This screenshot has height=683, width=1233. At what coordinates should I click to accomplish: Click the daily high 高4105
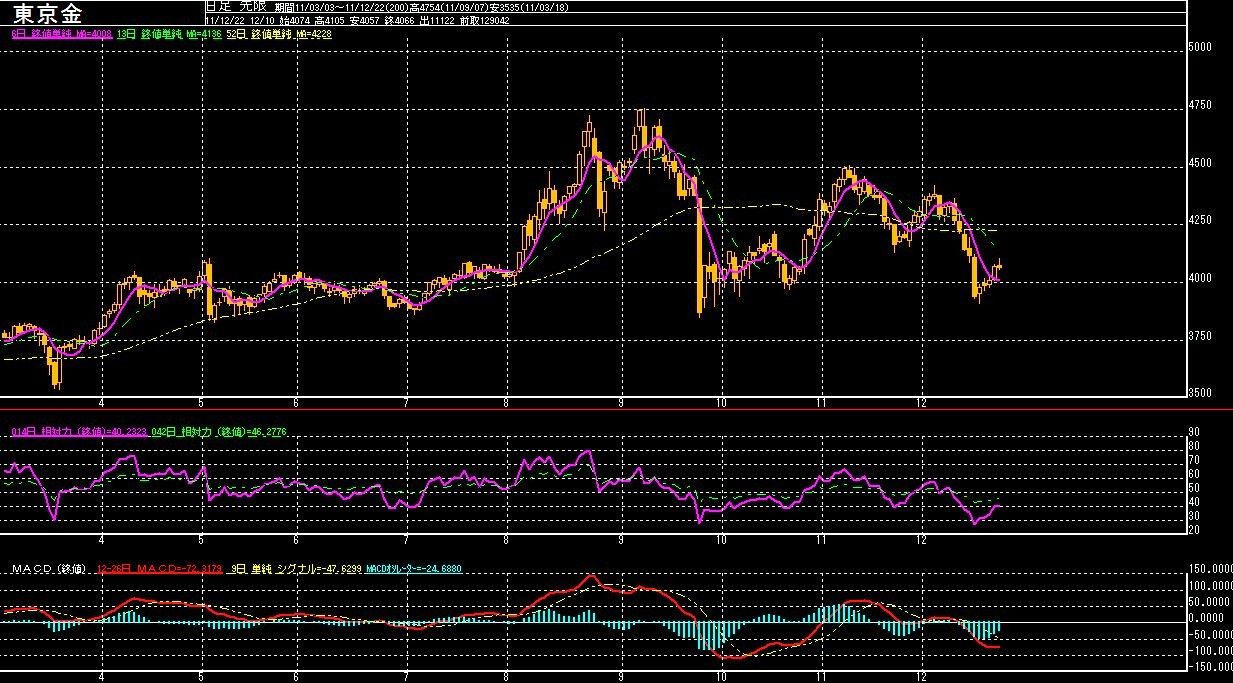331,19
